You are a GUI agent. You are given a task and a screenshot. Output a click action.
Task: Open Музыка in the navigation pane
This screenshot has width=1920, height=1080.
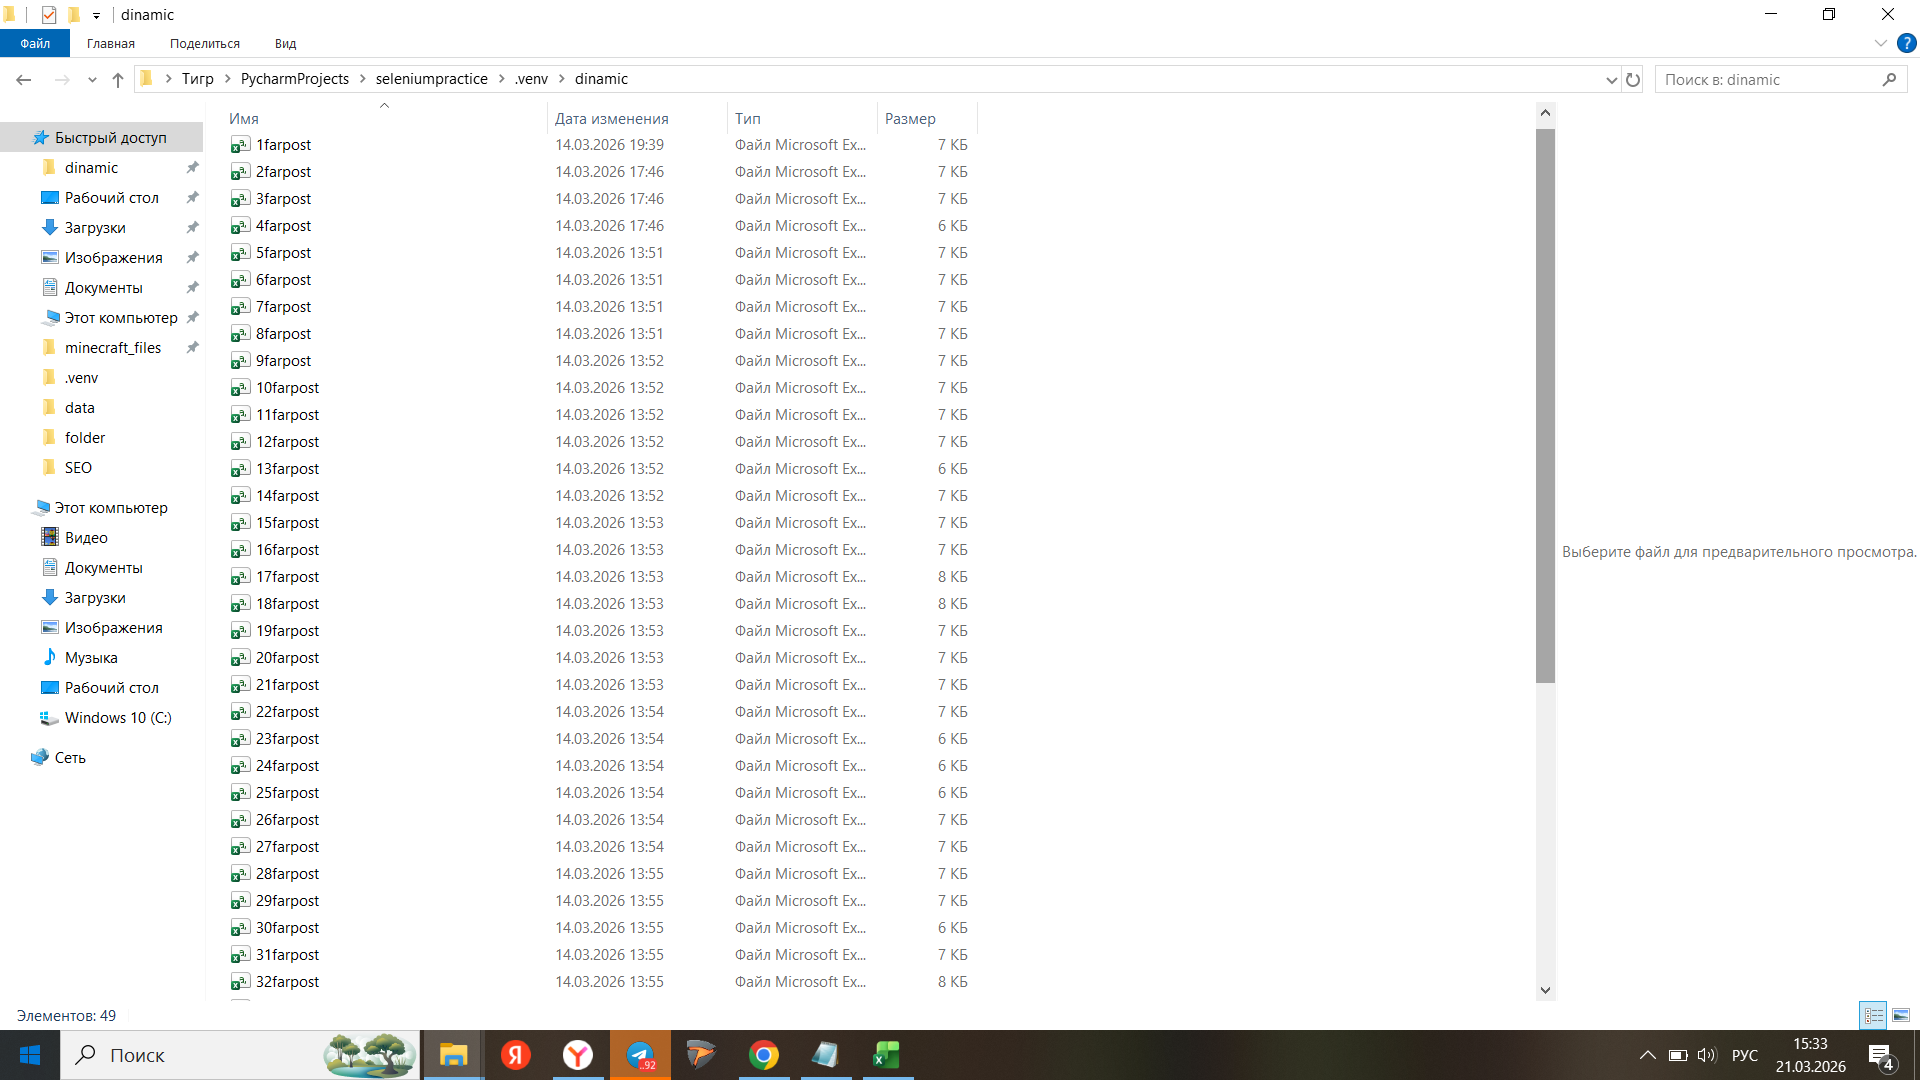pyautogui.click(x=91, y=658)
